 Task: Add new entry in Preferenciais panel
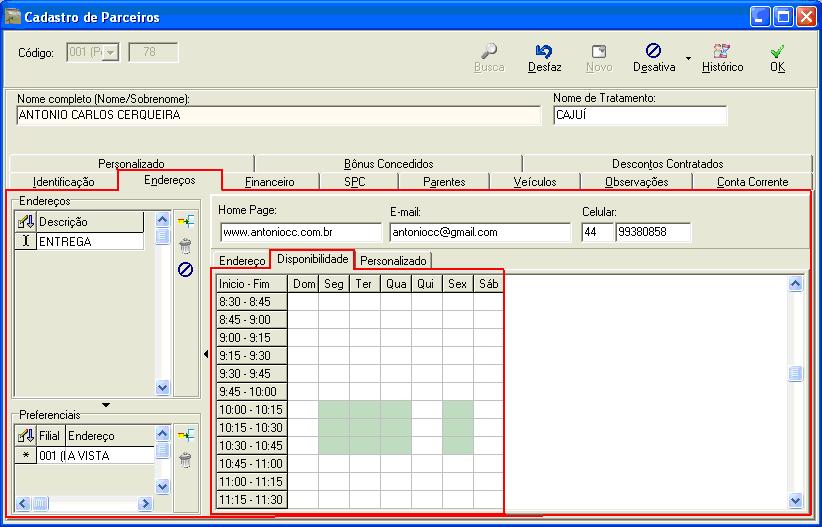[185, 435]
